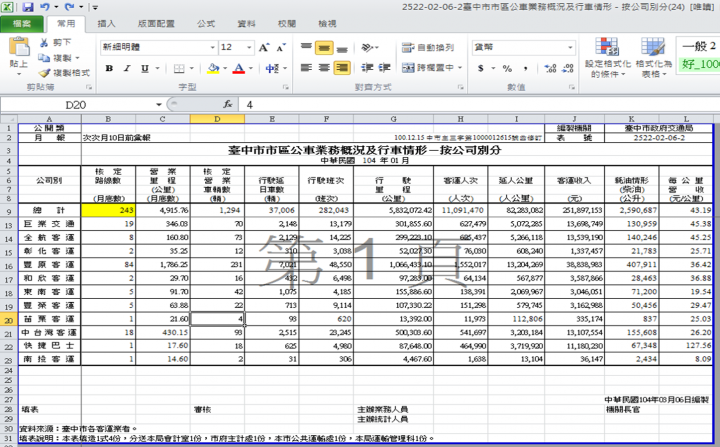Save the workbook using the disk icon
The width and height of the screenshot is (720, 447).
tap(28, 7)
